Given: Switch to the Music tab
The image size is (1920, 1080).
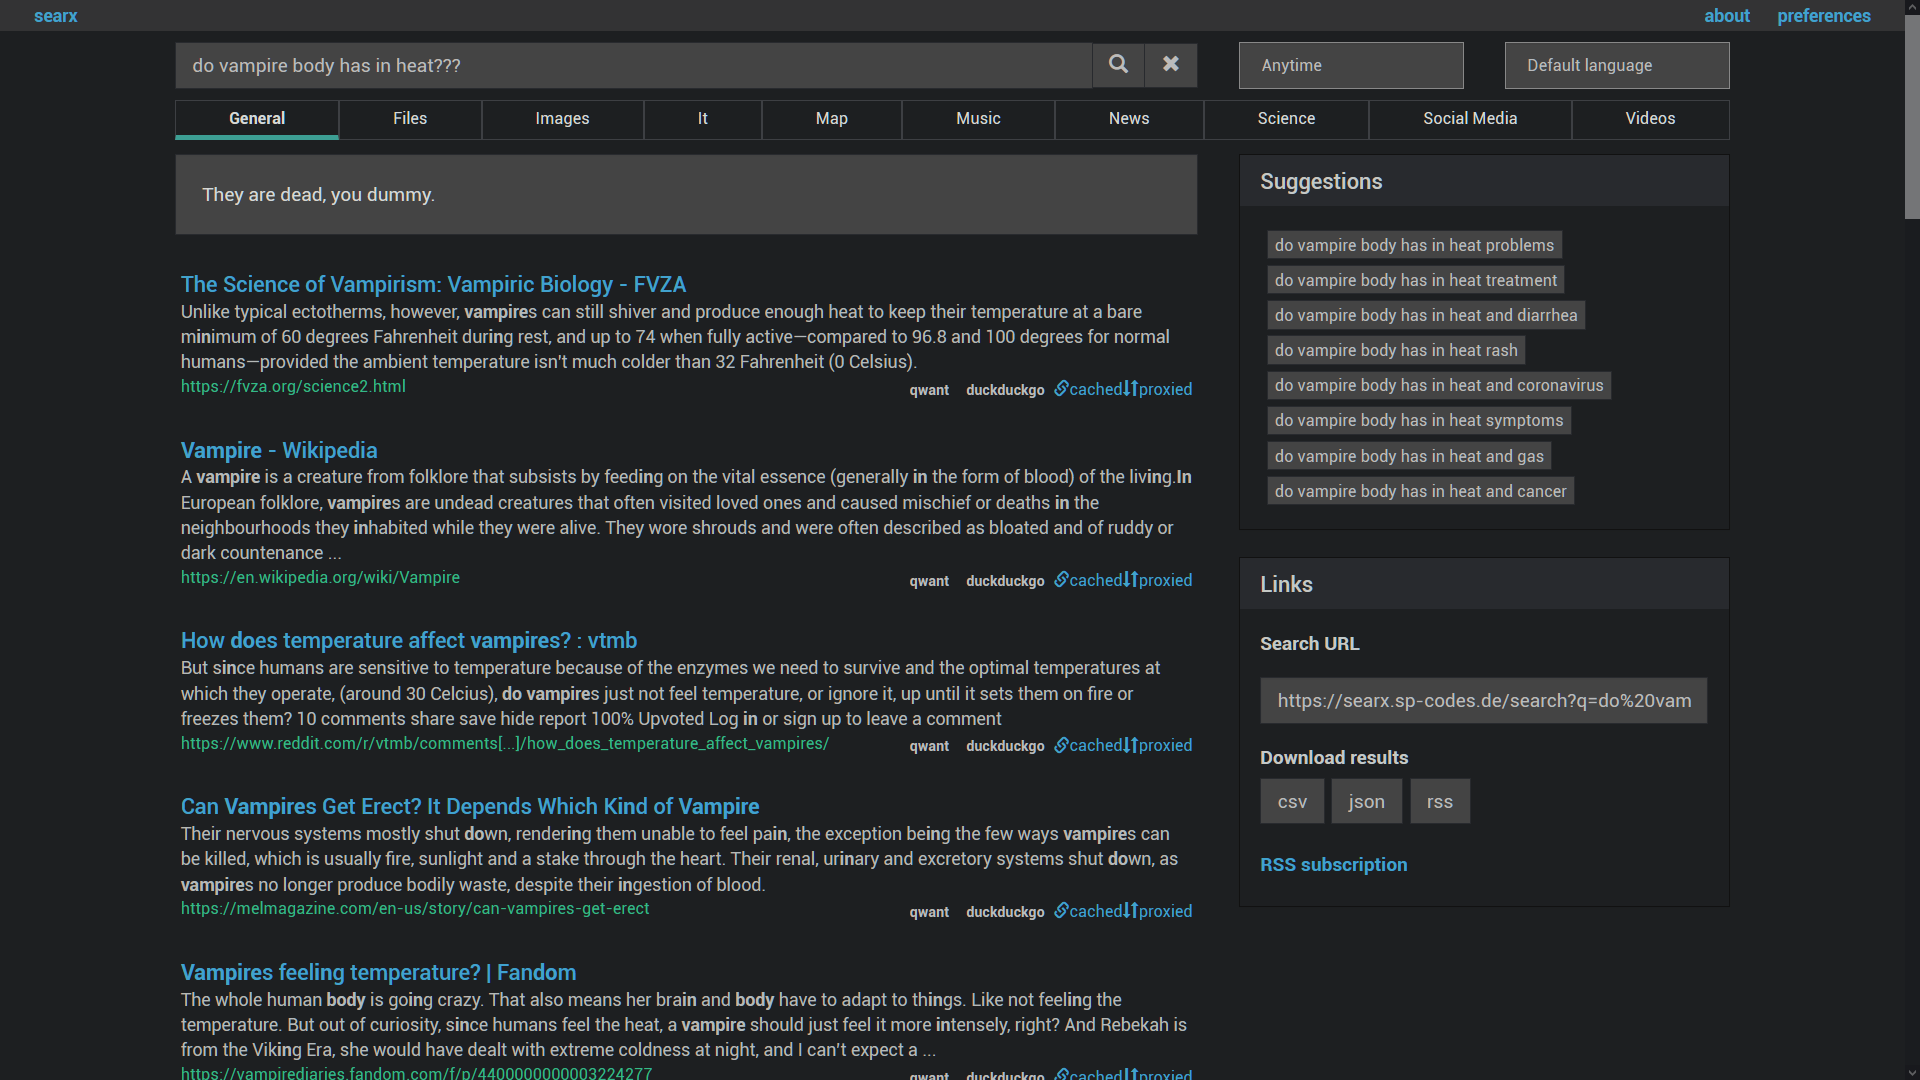Looking at the screenshot, I should 978,119.
